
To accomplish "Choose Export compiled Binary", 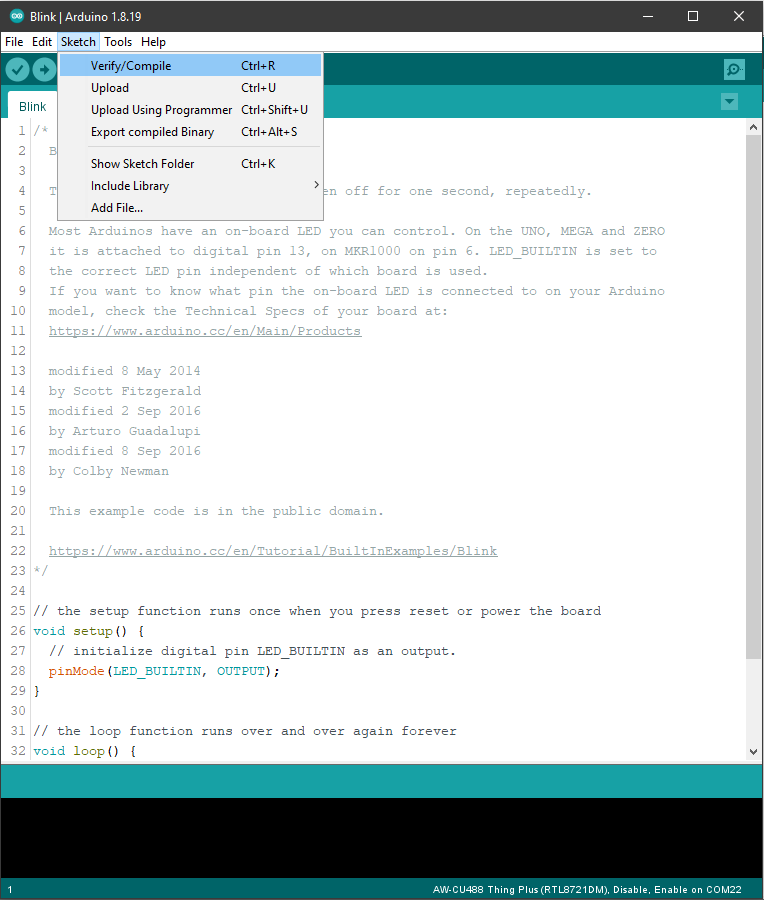I will point(190,132).
